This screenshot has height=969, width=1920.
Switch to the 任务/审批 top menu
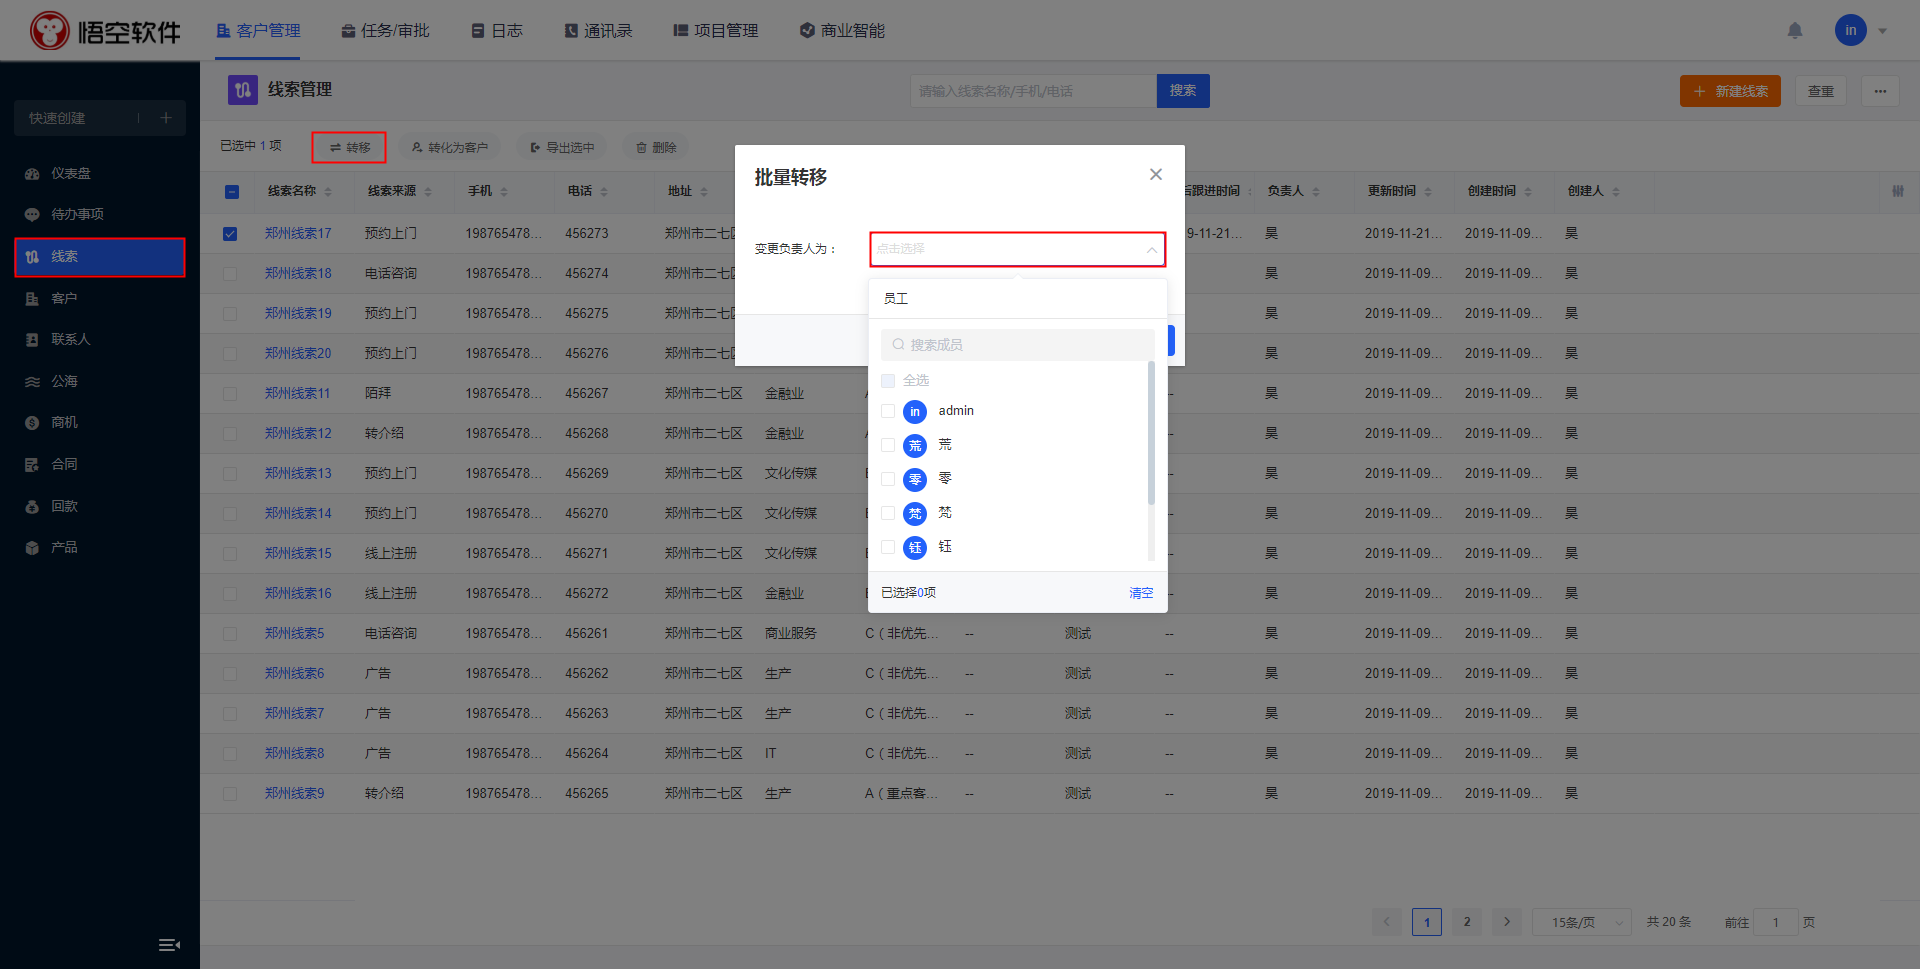tap(385, 31)
